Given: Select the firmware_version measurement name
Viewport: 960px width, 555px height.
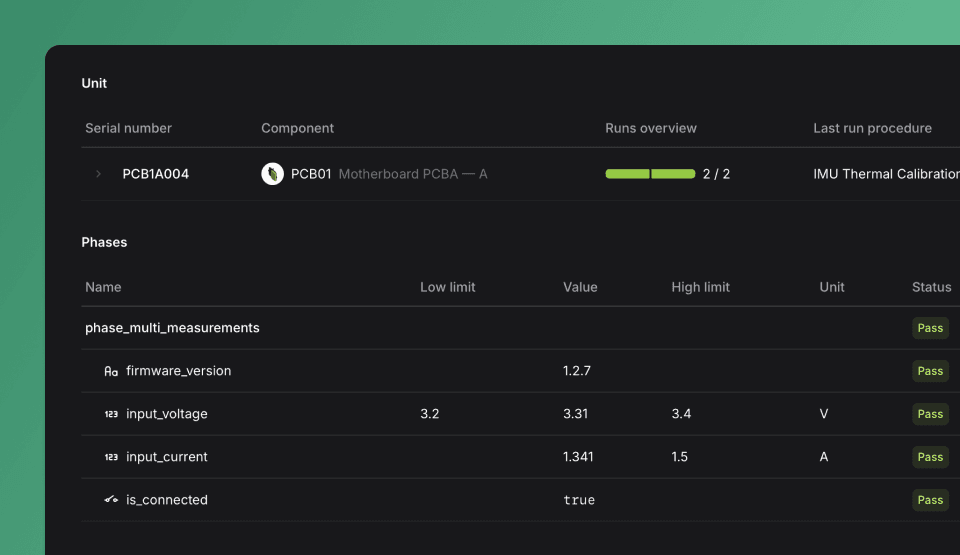Looking at the screenshot, I should [179, 371].
